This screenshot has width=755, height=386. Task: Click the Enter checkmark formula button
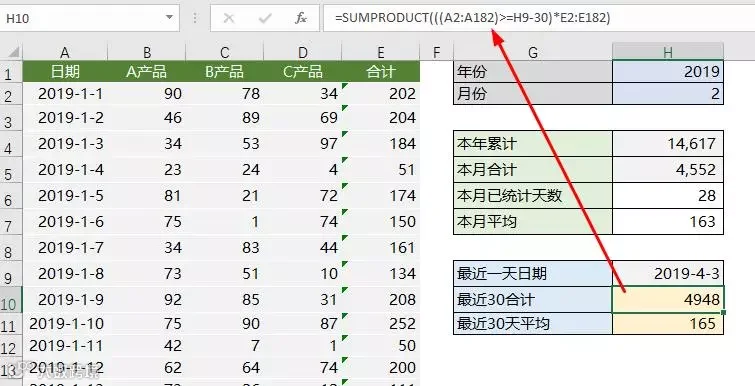coord(265,18)
